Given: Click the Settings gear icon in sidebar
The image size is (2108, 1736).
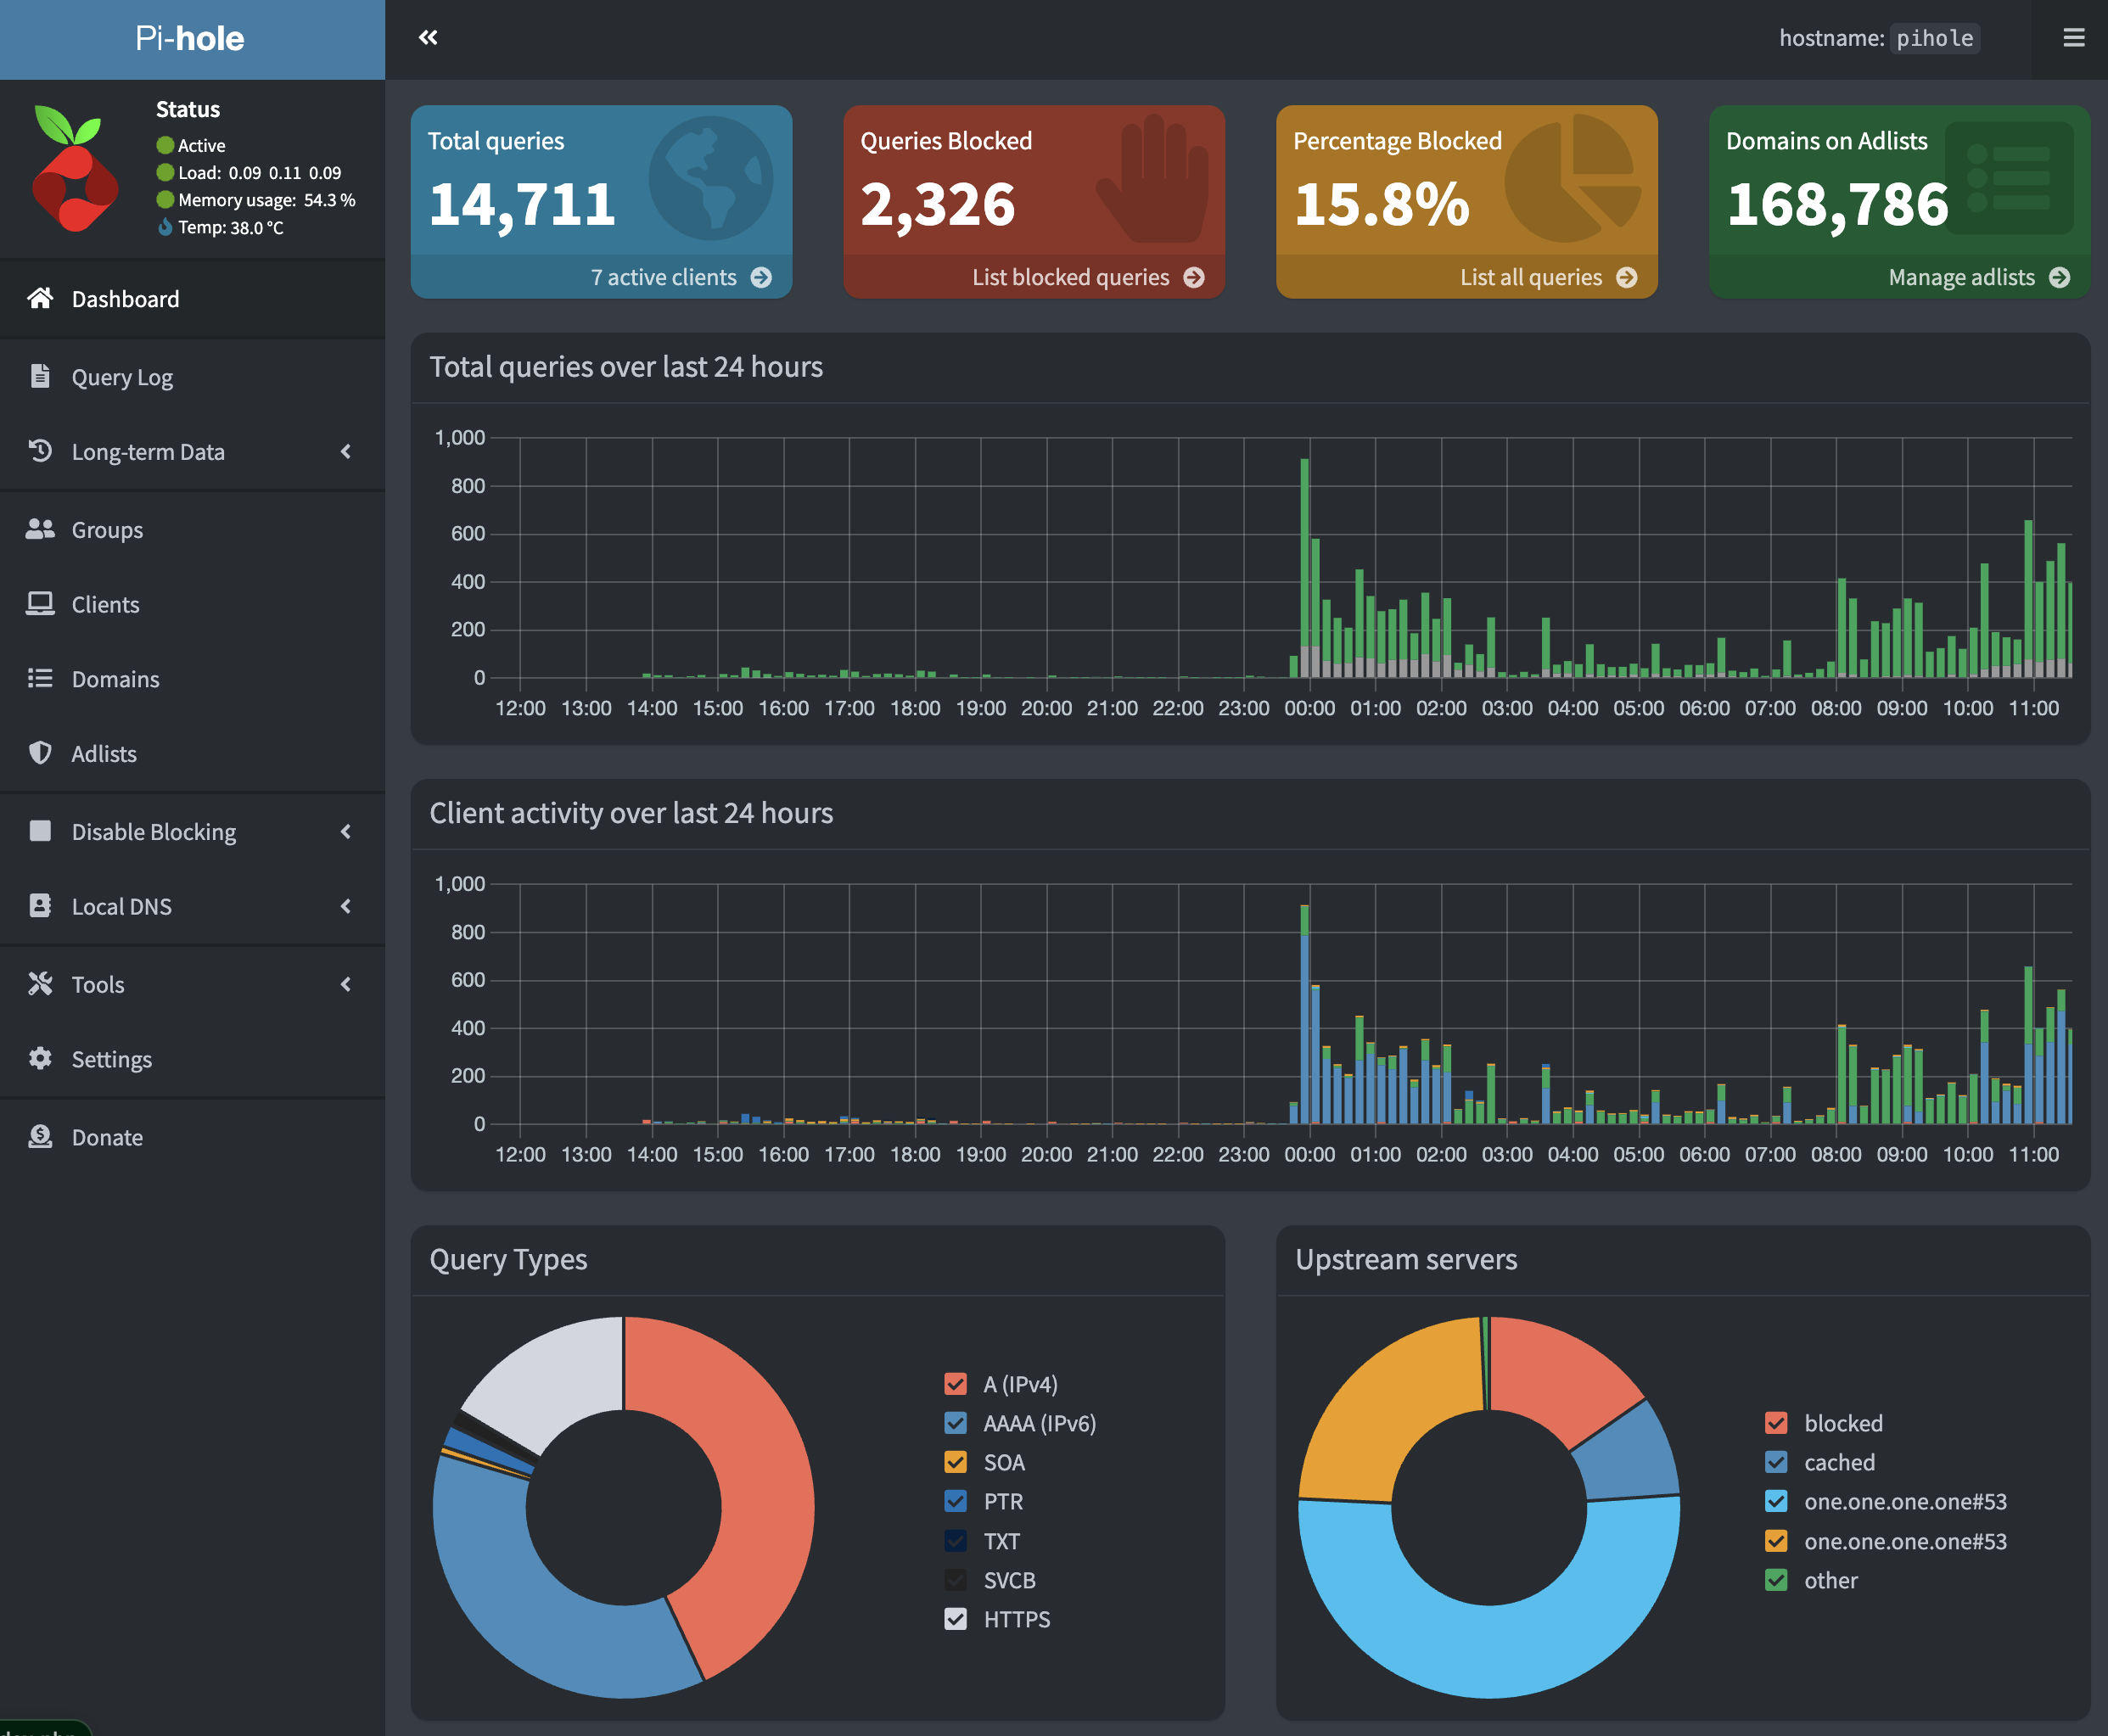Looking at the screenshot, I should coord(40,1058).
